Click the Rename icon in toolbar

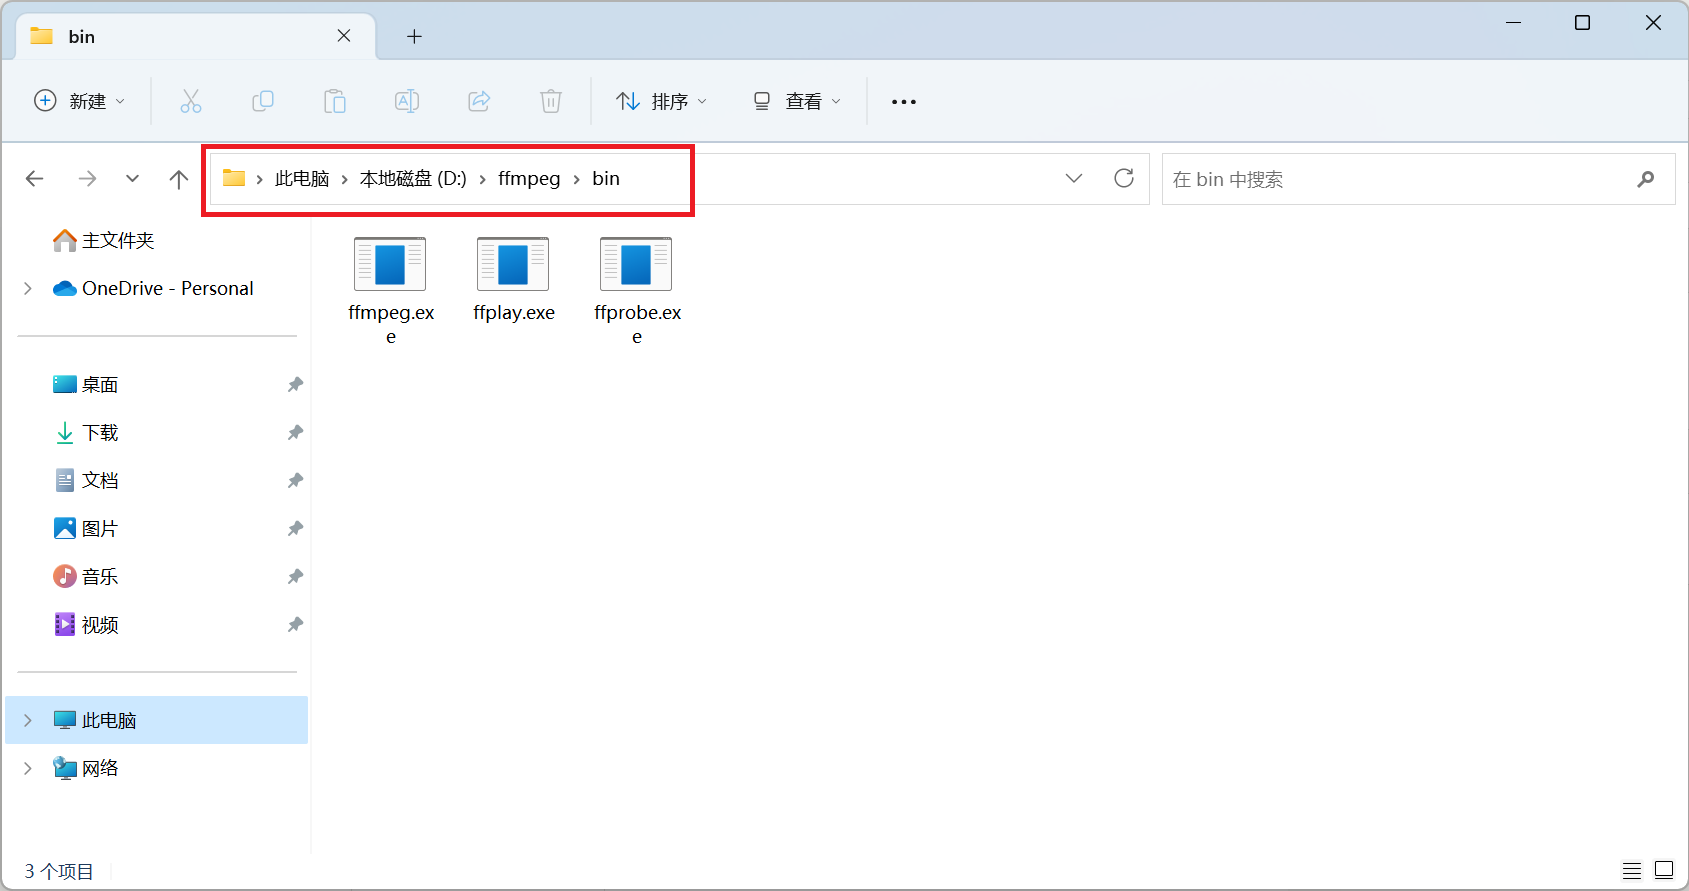click(407, 101)
